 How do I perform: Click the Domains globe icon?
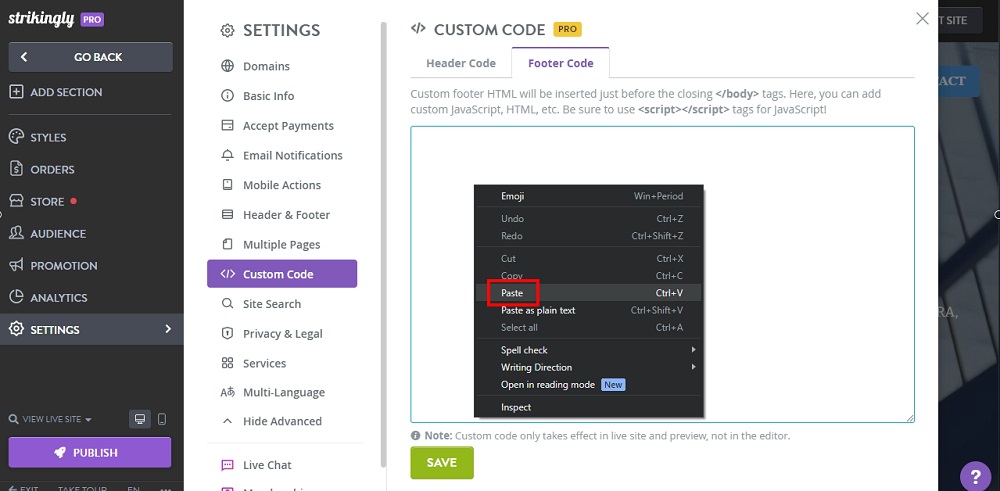[227, 66]
